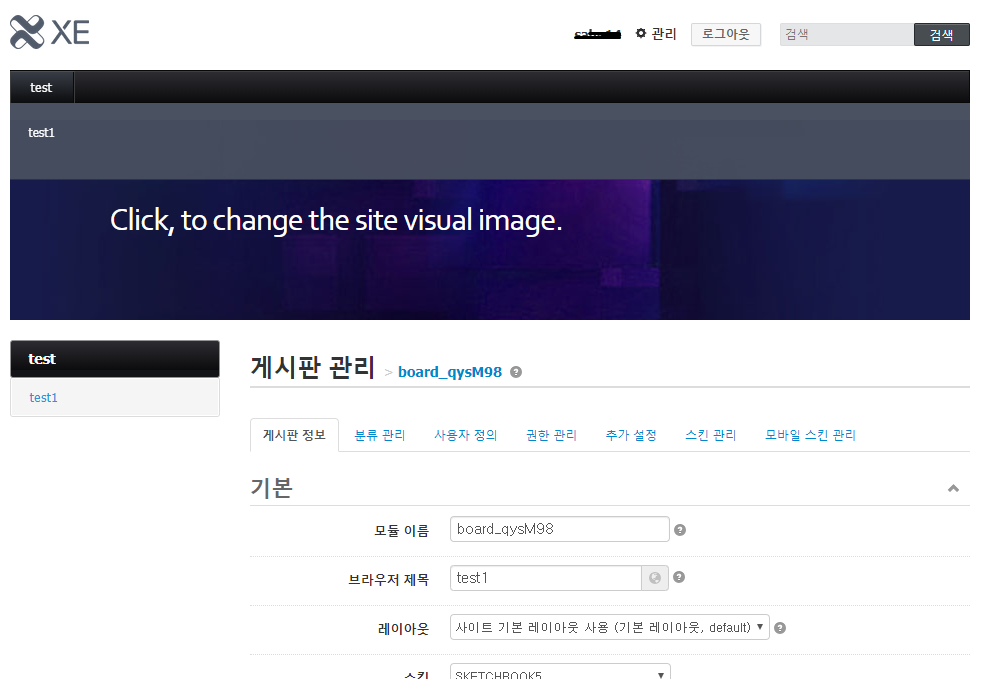
Task: Click the site visual image banner
Action: [490, 250]
